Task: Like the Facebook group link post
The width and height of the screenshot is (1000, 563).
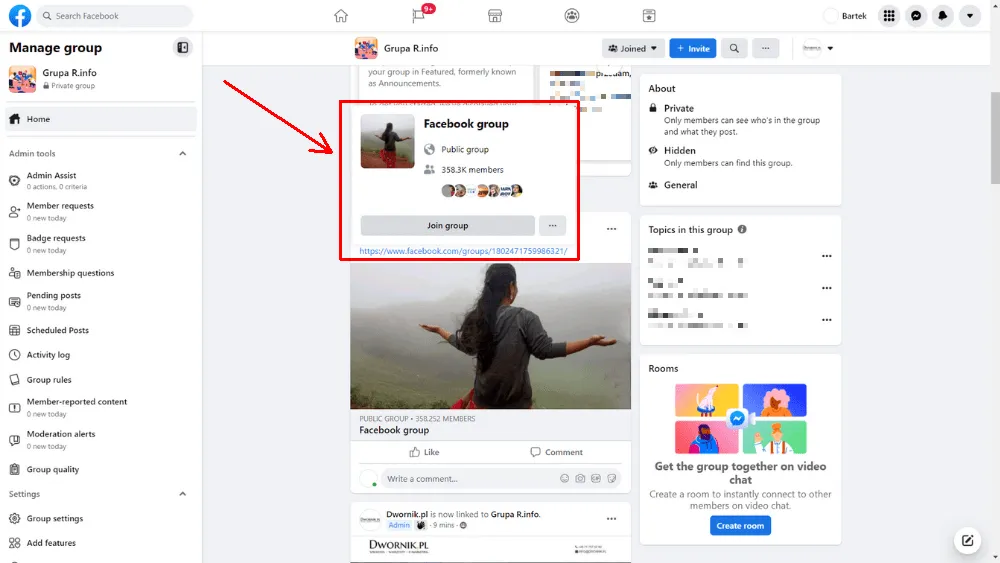Action: tap(425, 452)
